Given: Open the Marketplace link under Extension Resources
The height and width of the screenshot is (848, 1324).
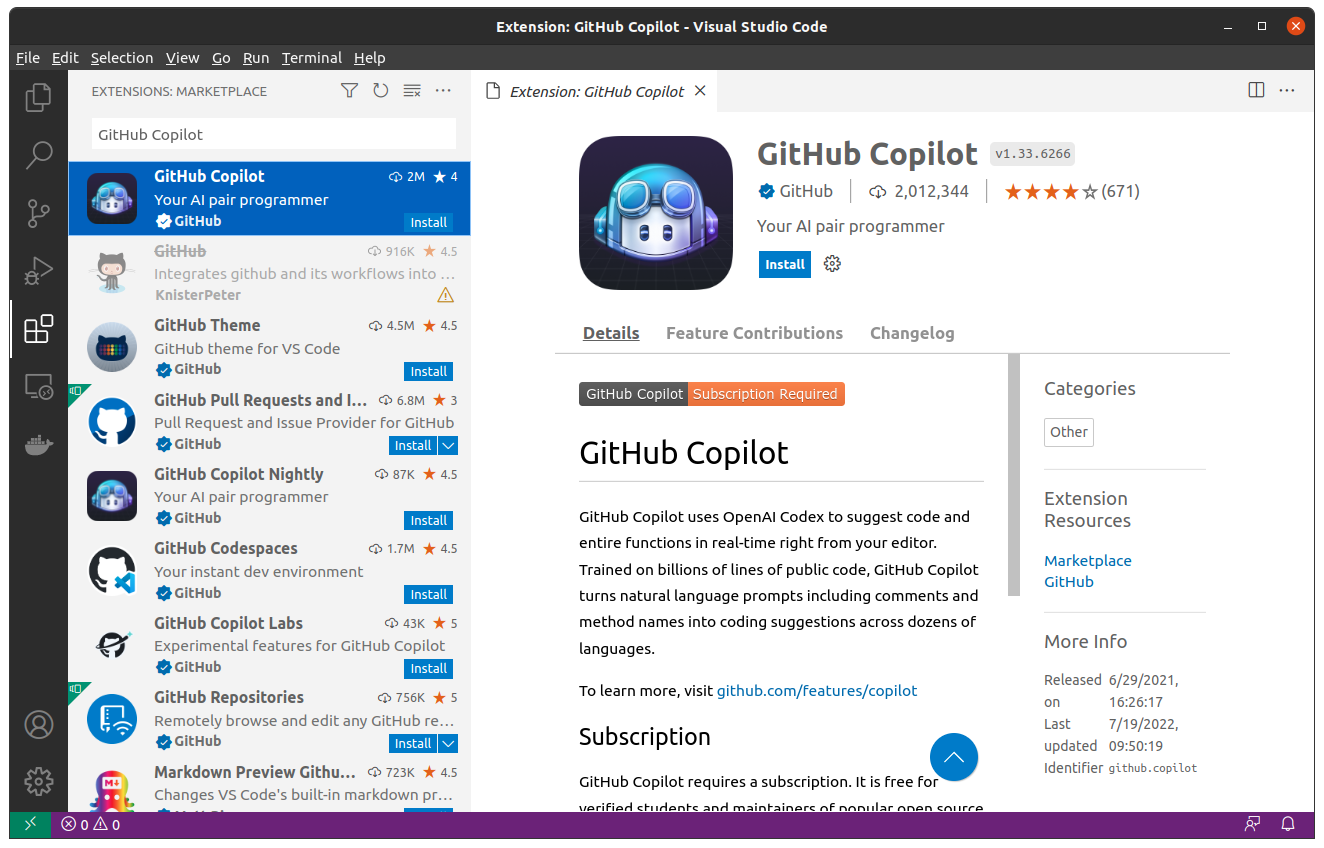Looking at the screenshot, I should point(1088,560).
